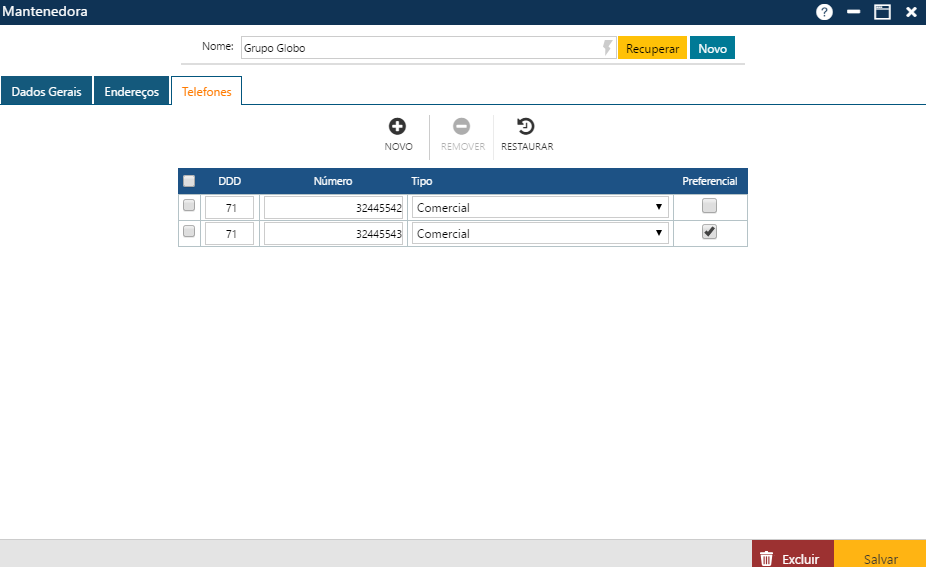Switch to the Dados Gerais tab
This screenshot has width=926, height=567.
(46, 91)
